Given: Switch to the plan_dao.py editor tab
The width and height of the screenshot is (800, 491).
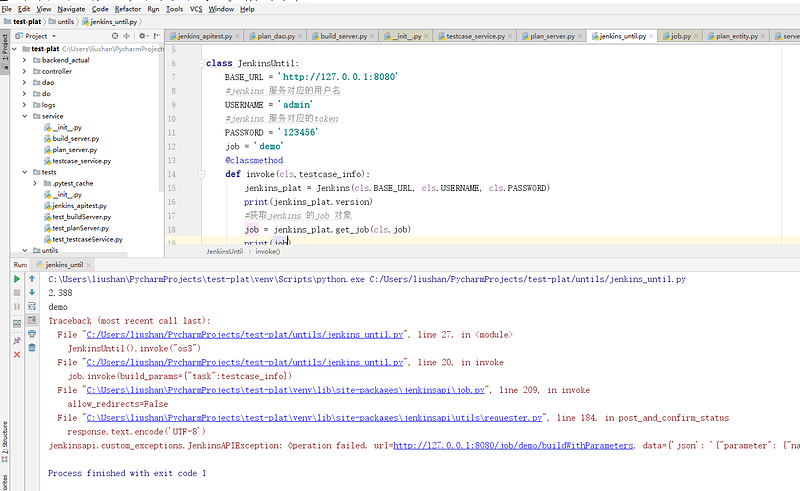Looking at the screenshot, I should coord(276,36).
